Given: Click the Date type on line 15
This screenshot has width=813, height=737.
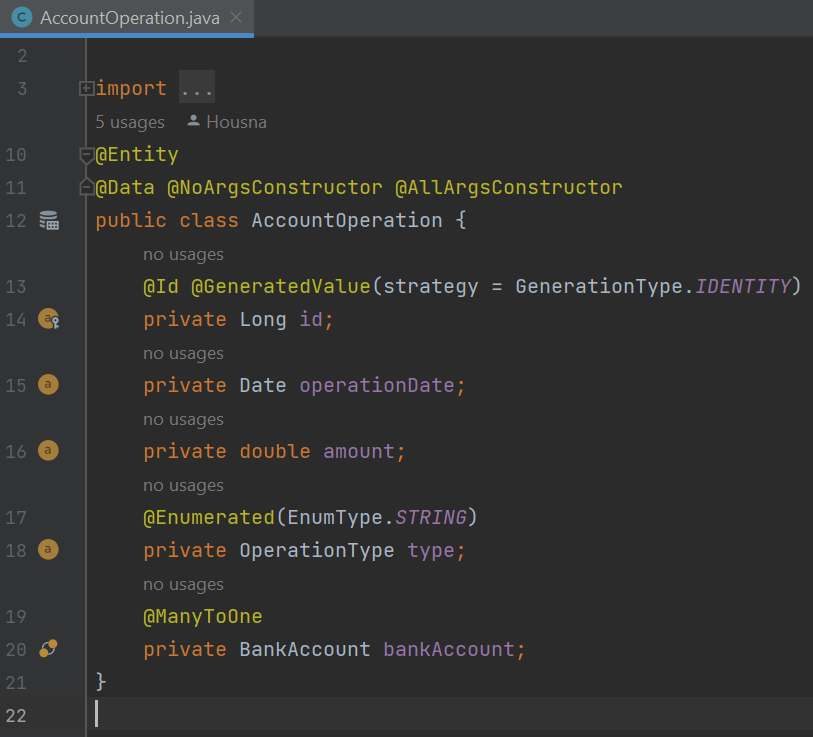Looking at the screenshot, I should coord(263,385).
